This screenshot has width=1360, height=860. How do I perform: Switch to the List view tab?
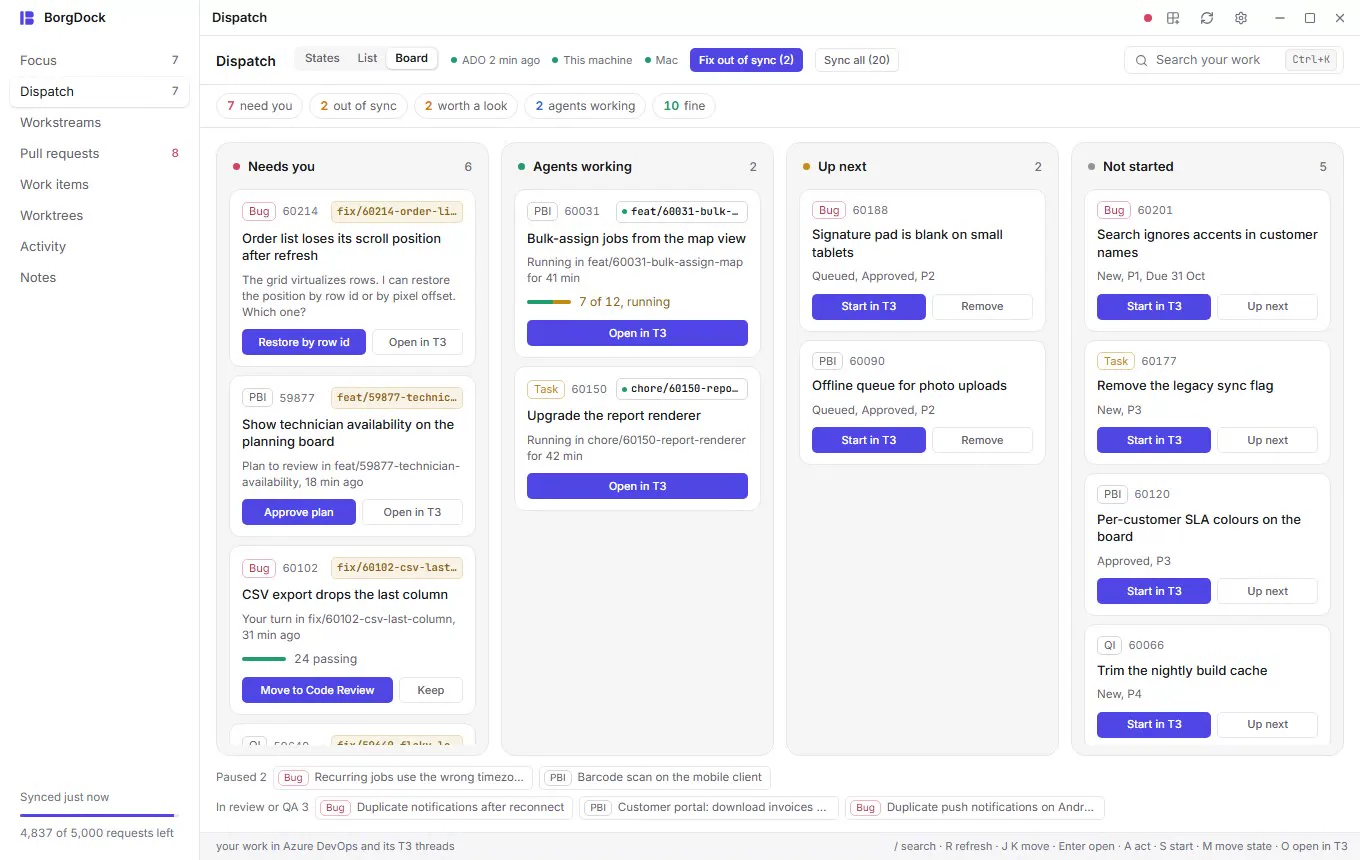[367, 58]
